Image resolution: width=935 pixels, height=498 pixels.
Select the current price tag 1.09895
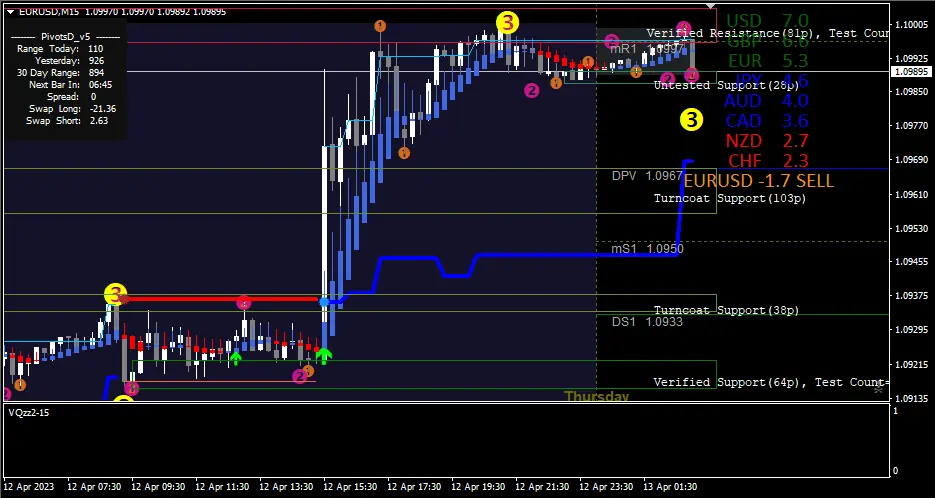point(909,72)
